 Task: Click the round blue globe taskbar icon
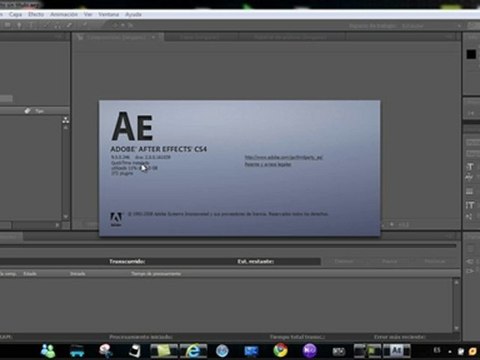222,351
